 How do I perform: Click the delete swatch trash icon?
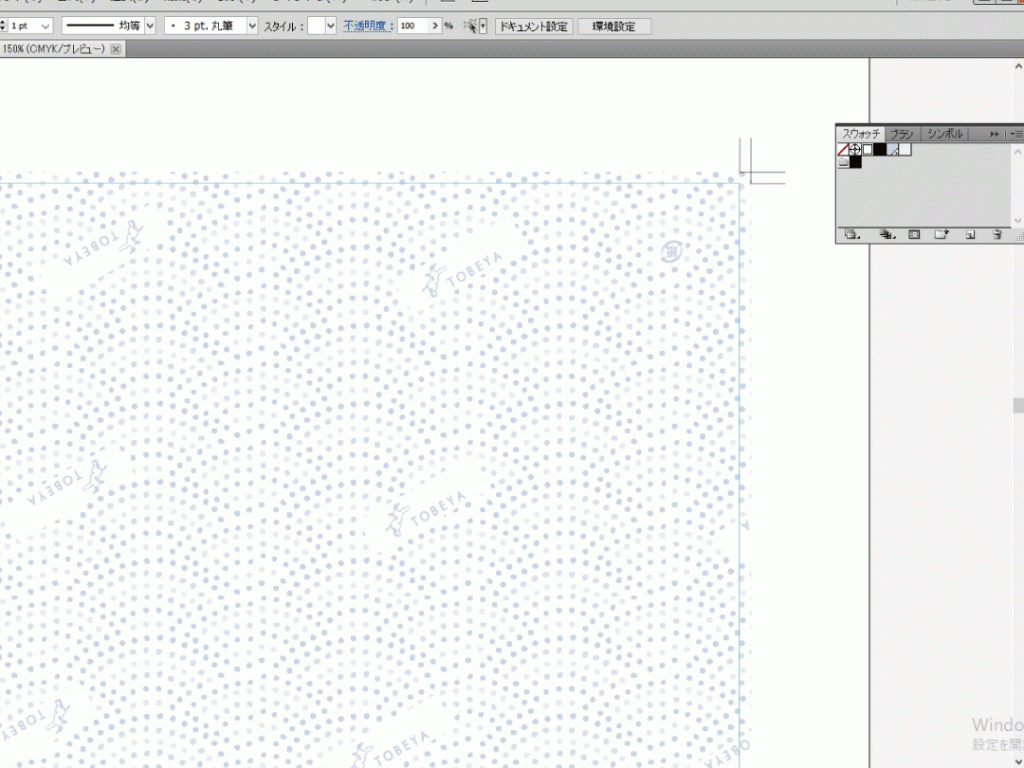997,234
